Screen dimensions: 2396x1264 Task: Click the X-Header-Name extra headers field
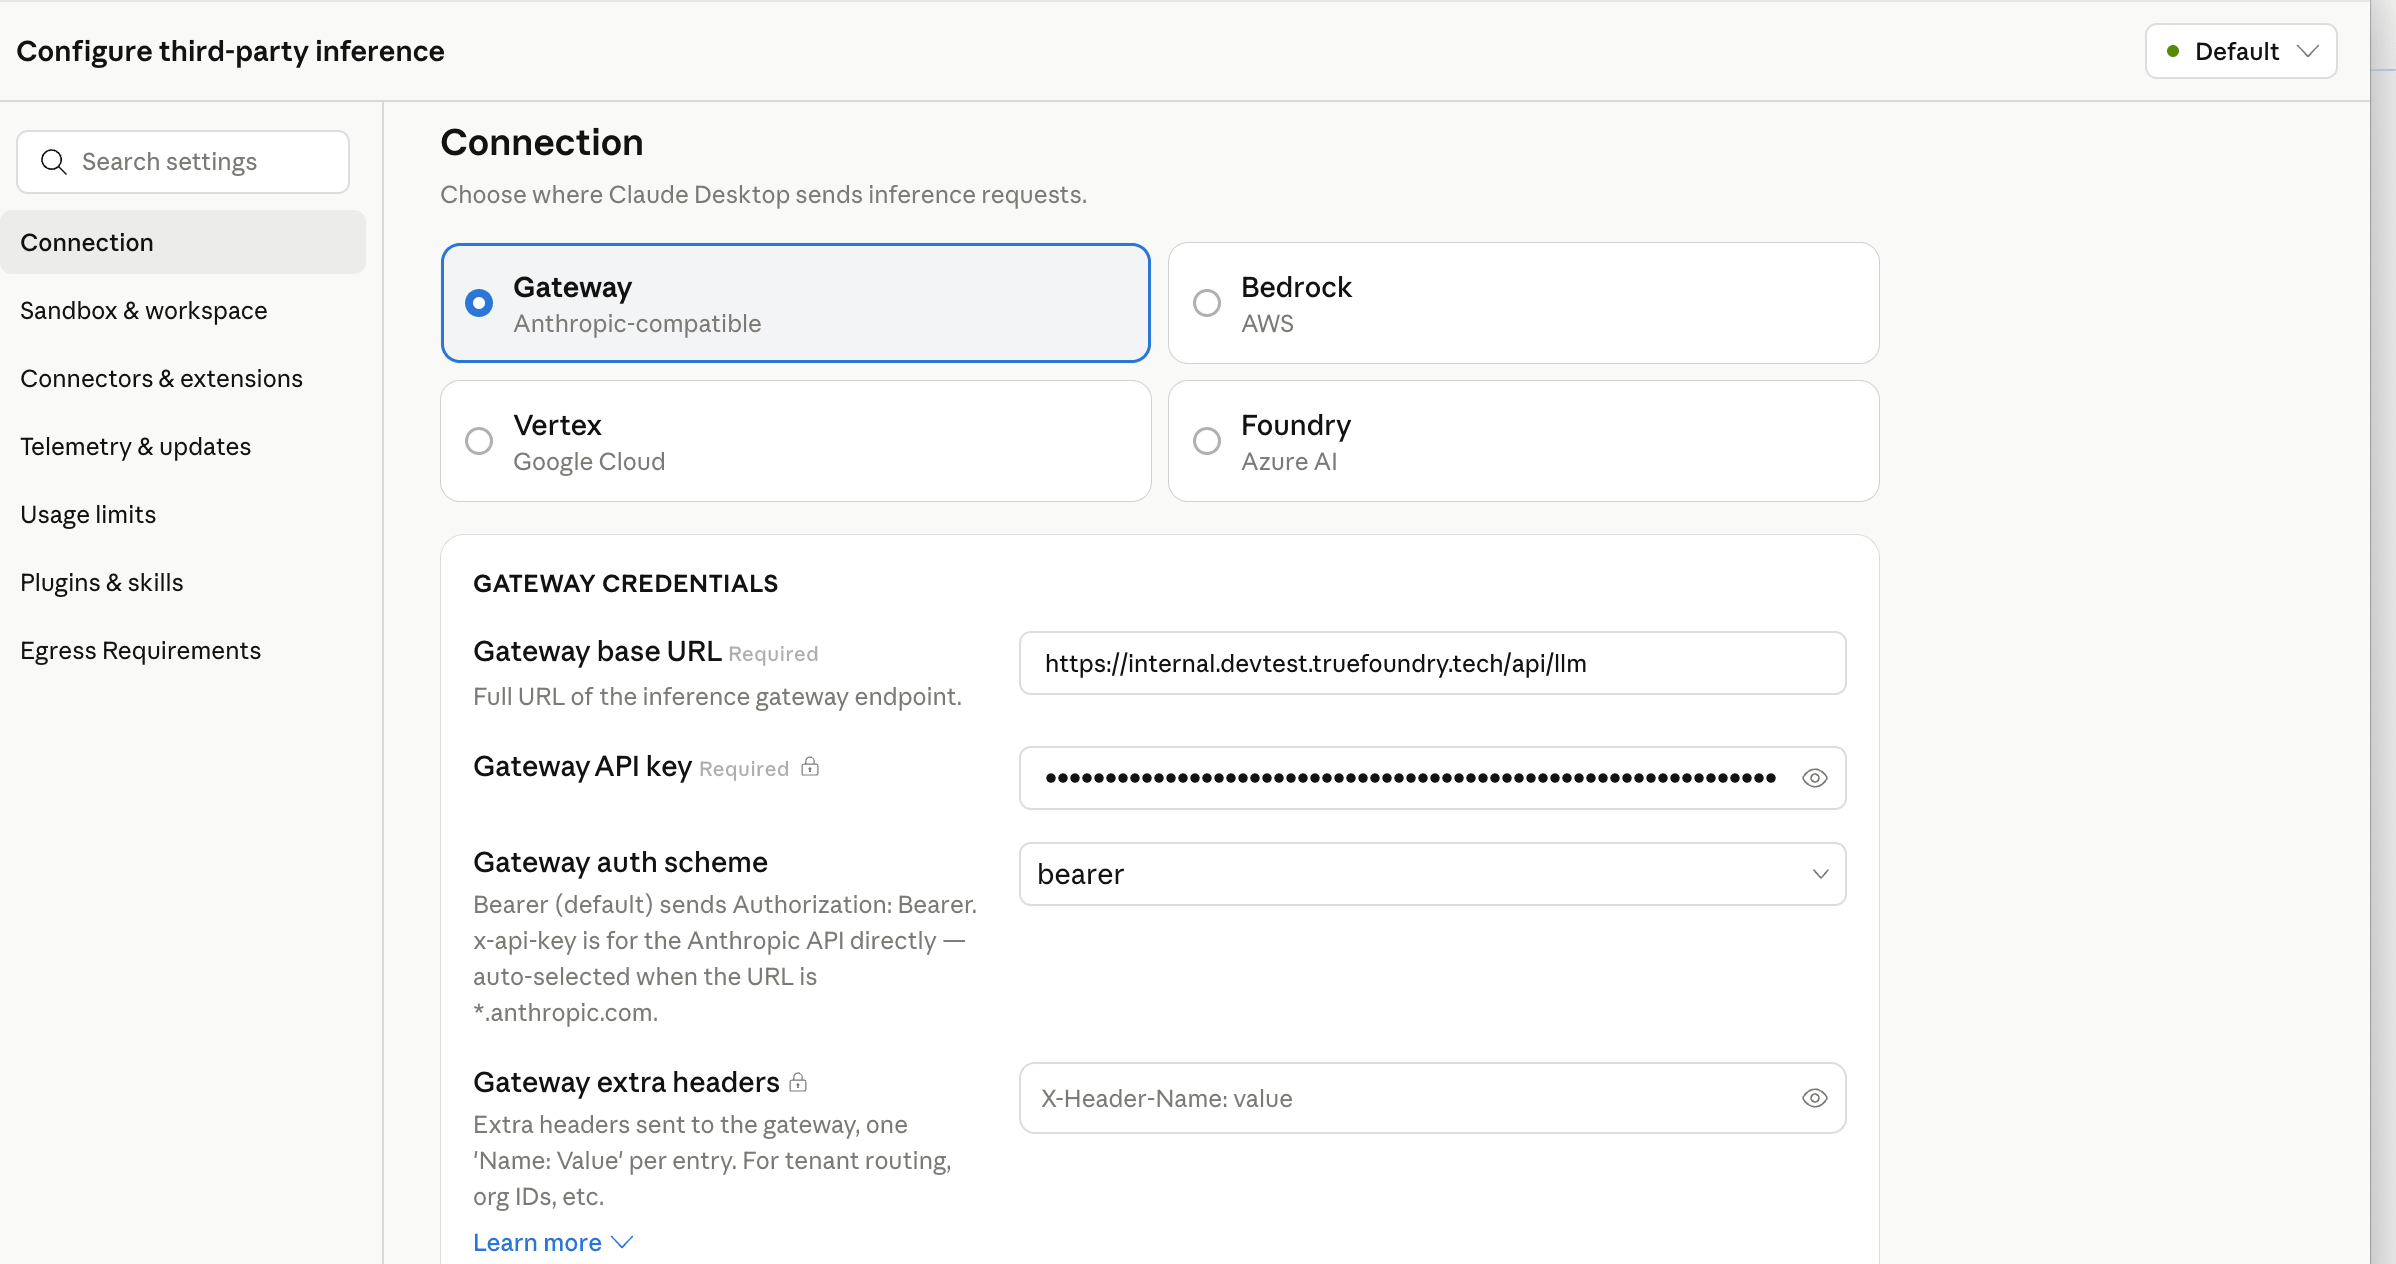(x=1432, y=1098)
